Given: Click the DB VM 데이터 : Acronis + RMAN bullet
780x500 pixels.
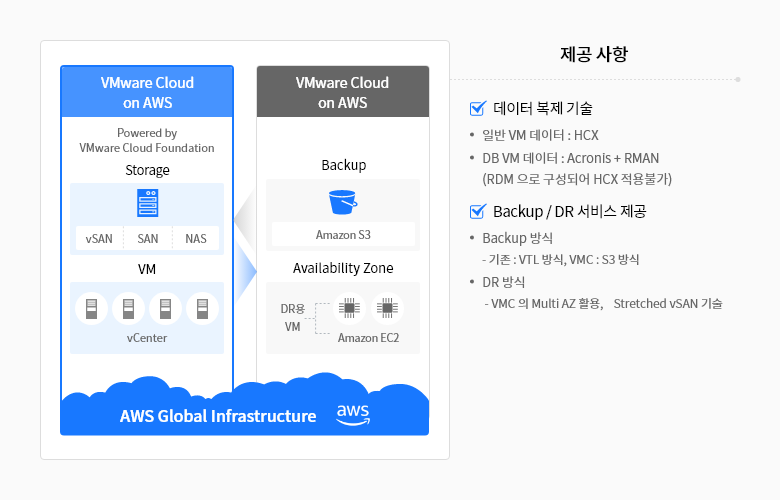Looking at the screenshot, I should pos(571,158).
